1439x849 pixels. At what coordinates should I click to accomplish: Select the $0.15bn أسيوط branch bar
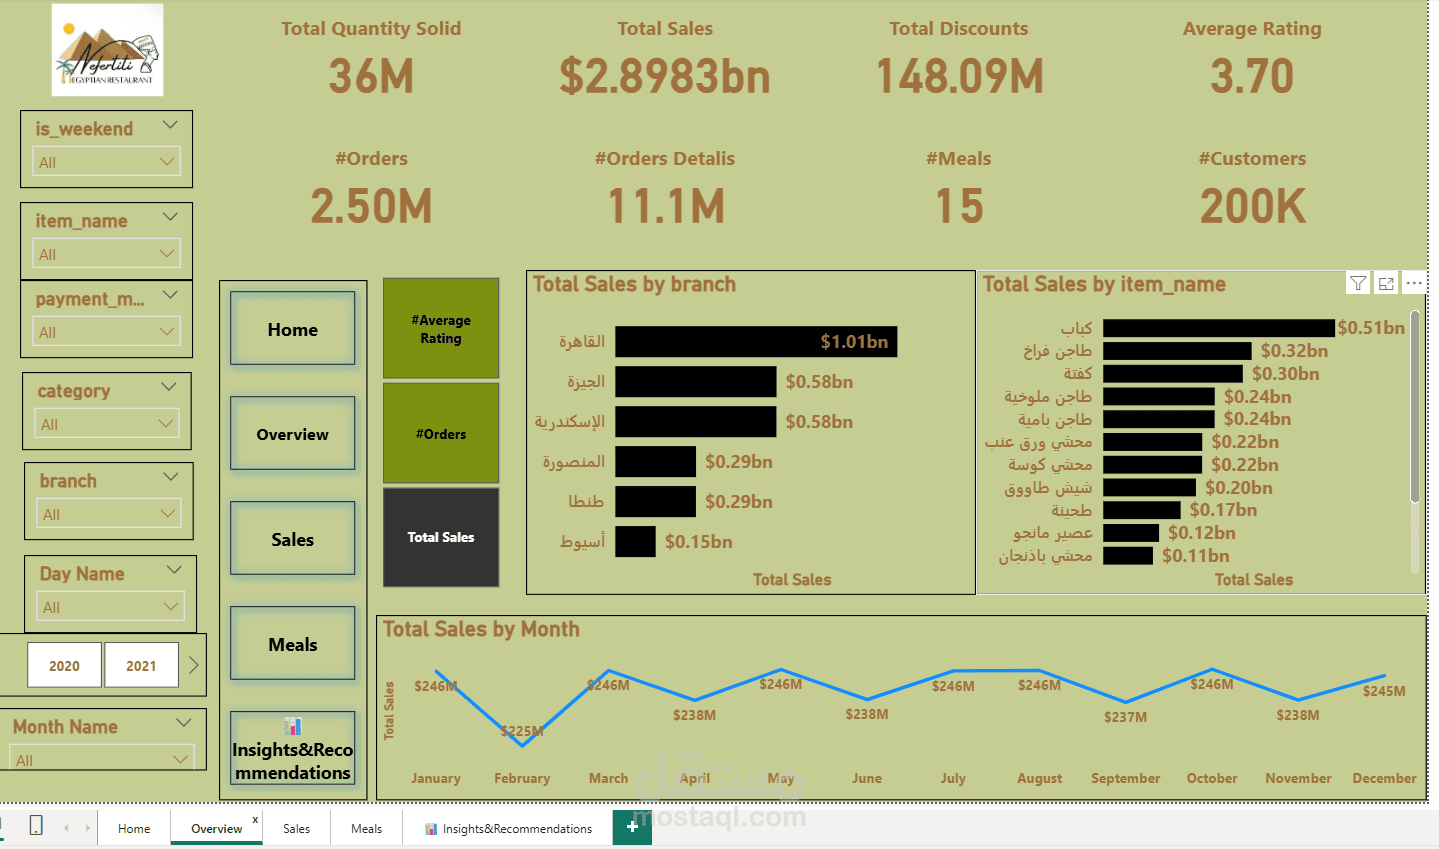[x=635, y=541]
